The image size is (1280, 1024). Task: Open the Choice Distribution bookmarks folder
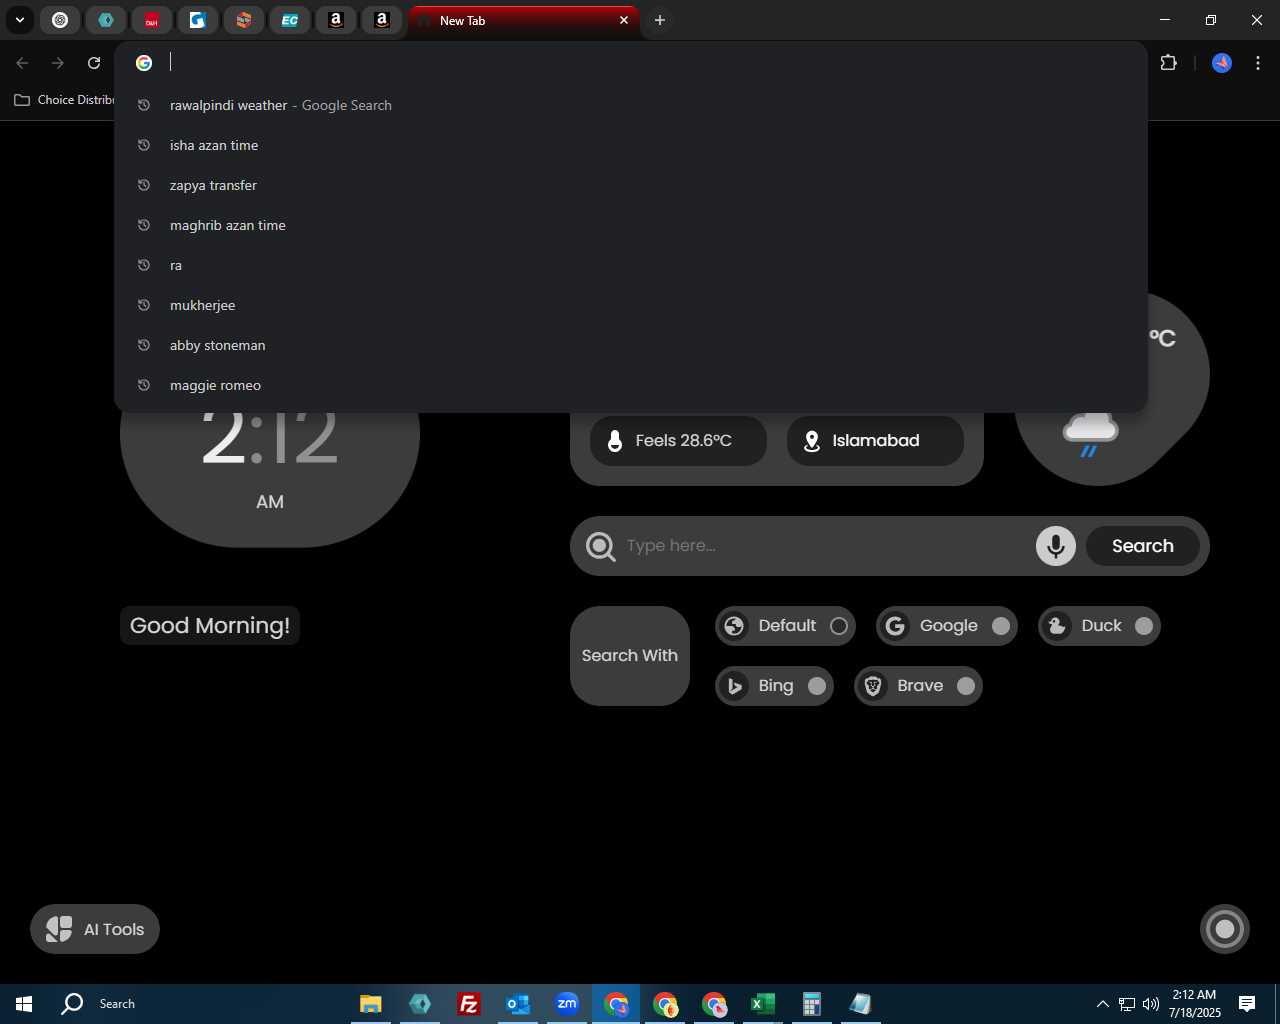64,100
